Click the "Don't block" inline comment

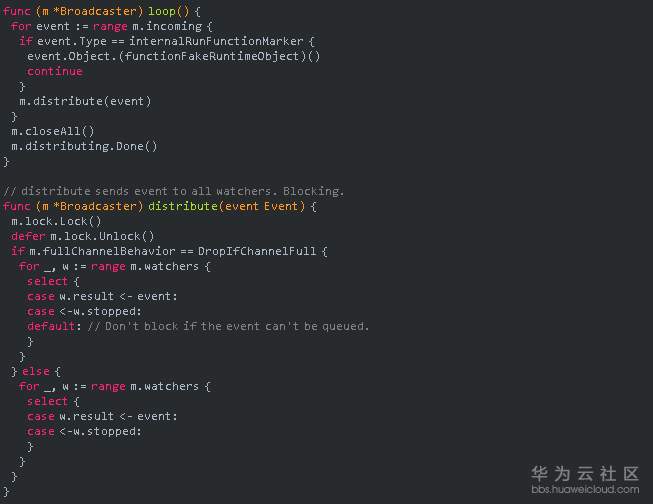point(228,326)
